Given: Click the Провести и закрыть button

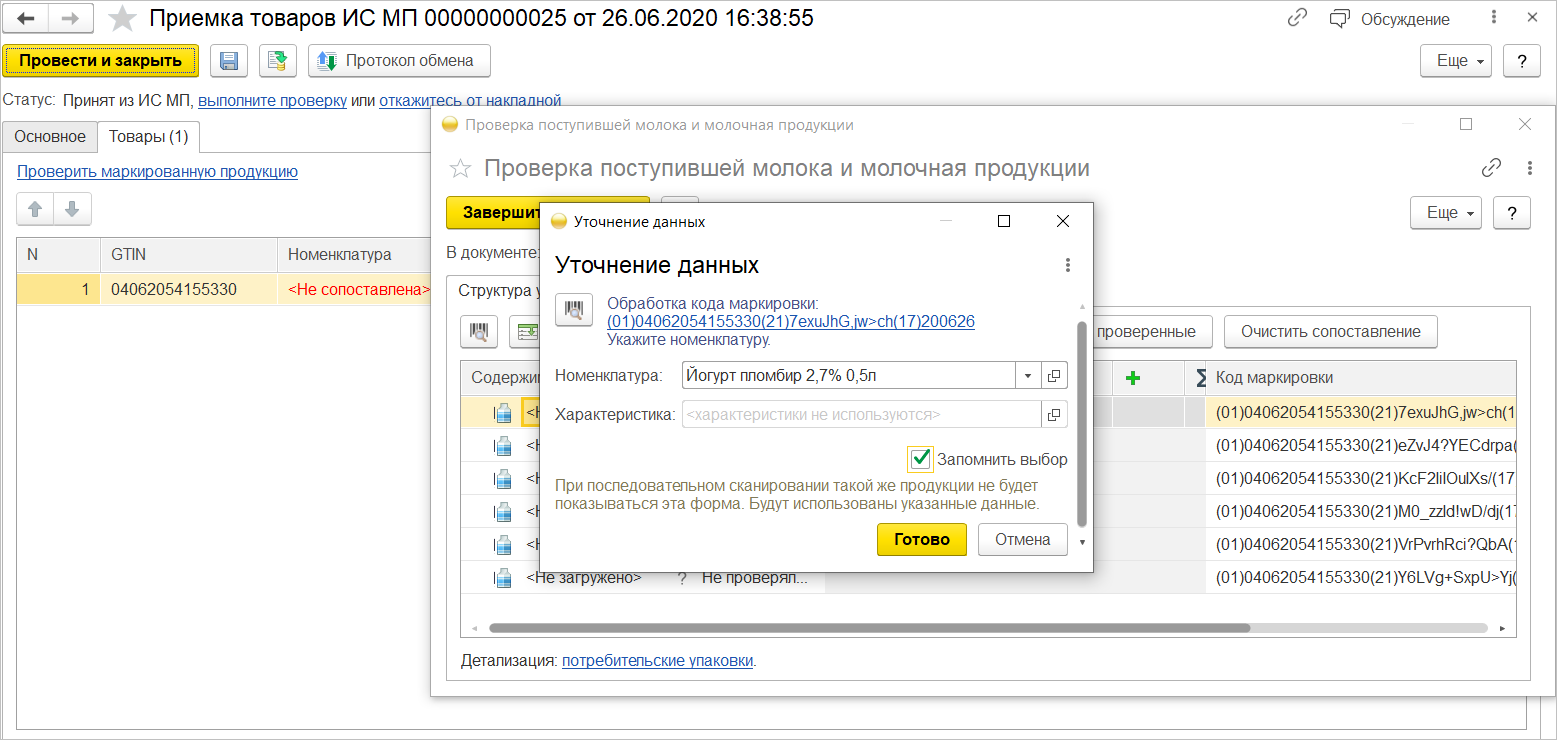Looking at the screenshot, I should (x=101, y=61).
